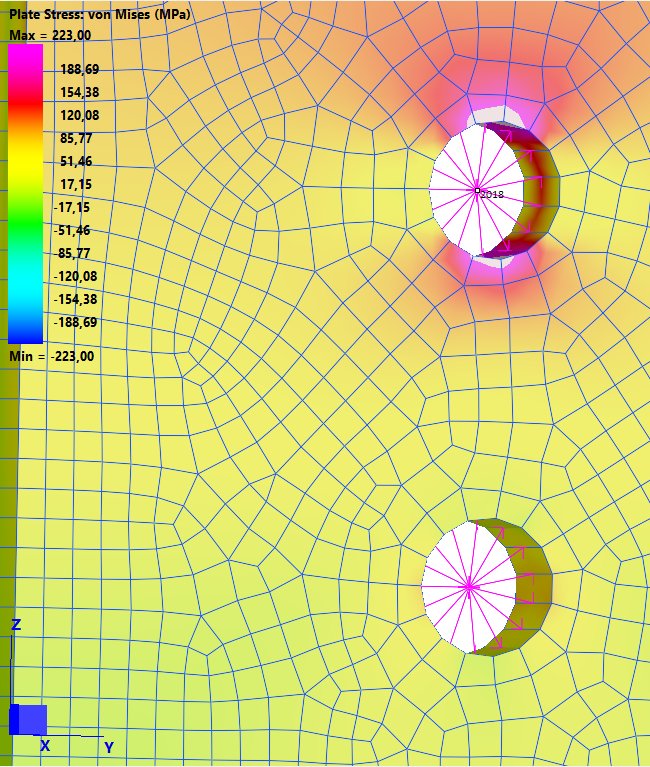Click the Z axis label of the triad
The height and width of the screenshot is (767, 650).
16,625
